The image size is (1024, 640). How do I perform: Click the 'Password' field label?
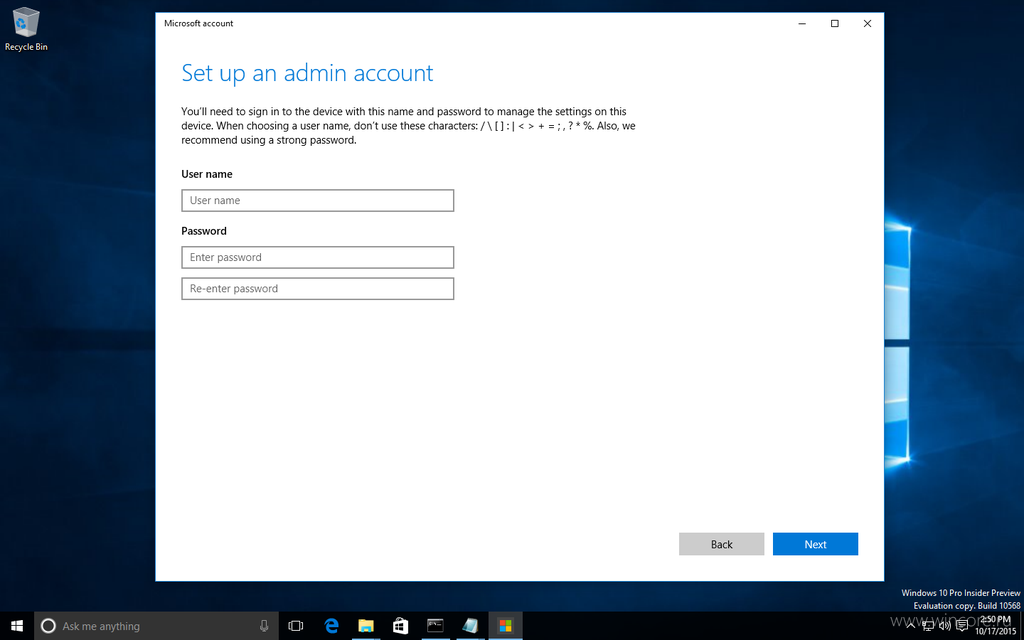204,231
